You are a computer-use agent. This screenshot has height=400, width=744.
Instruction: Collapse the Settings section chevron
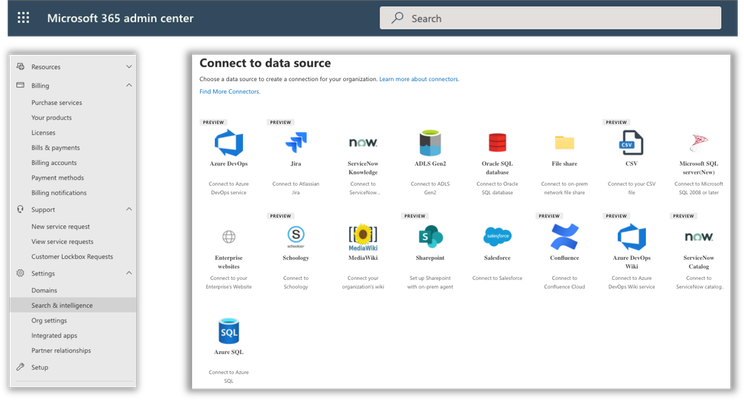coord(129,273)
